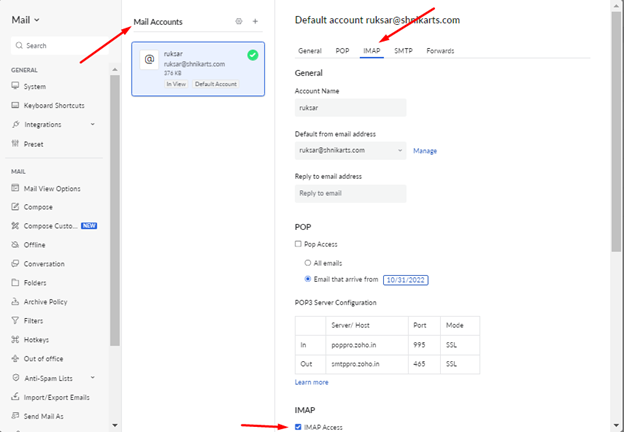624x432 pixels.
Task: Open Conversation settings icon
Action: point(15,263)
